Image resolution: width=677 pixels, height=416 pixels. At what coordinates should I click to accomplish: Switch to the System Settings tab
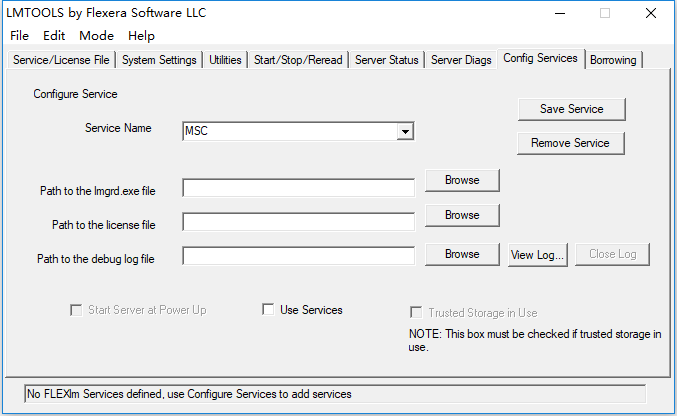point(159,60)
